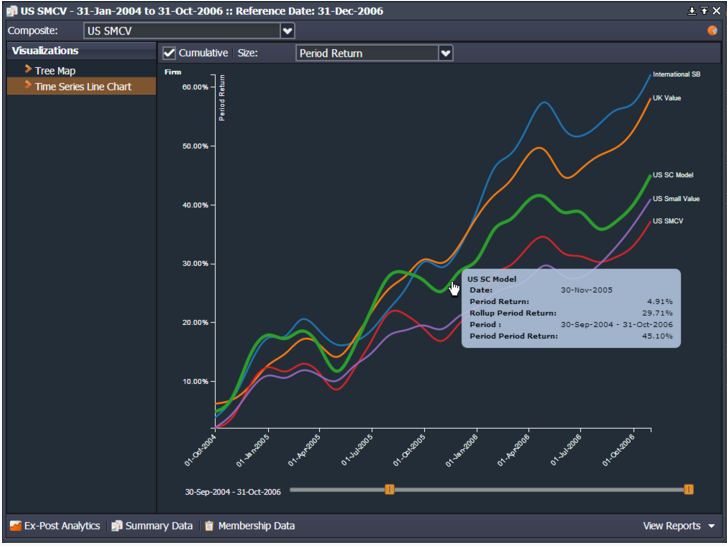Click the US Small Value series label

coord(676,199)
